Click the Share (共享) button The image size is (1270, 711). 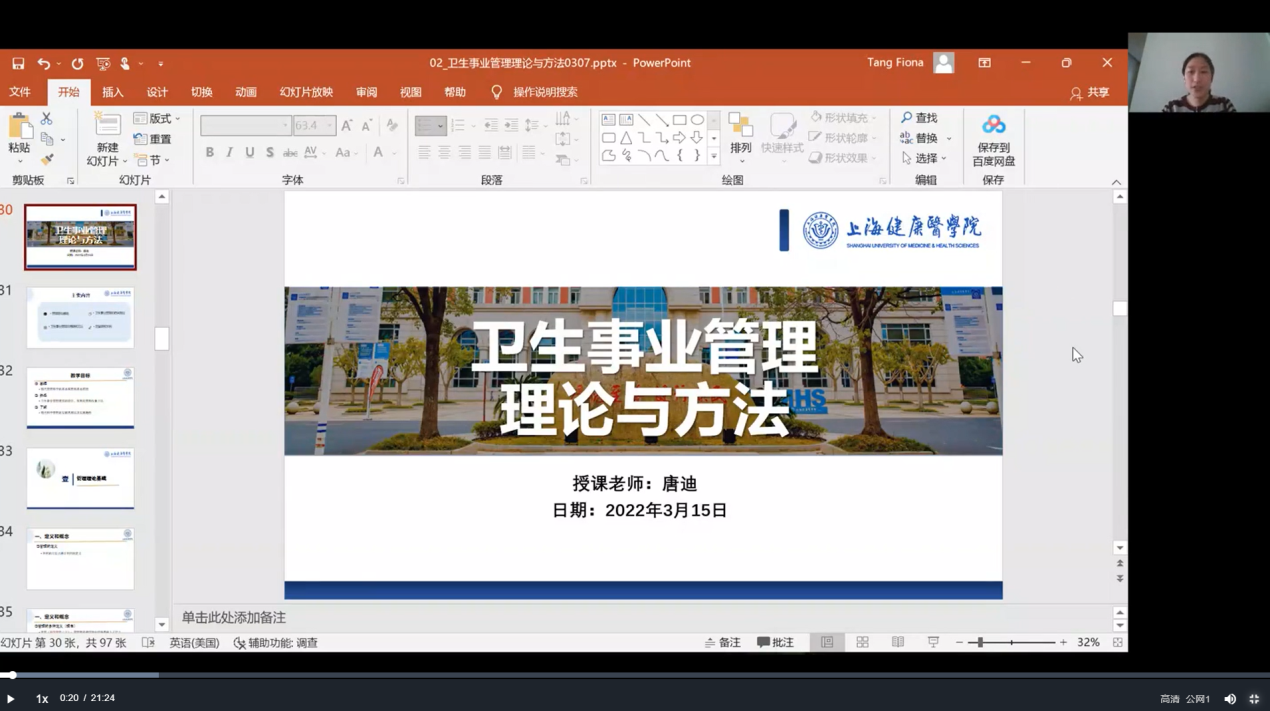1089,92
